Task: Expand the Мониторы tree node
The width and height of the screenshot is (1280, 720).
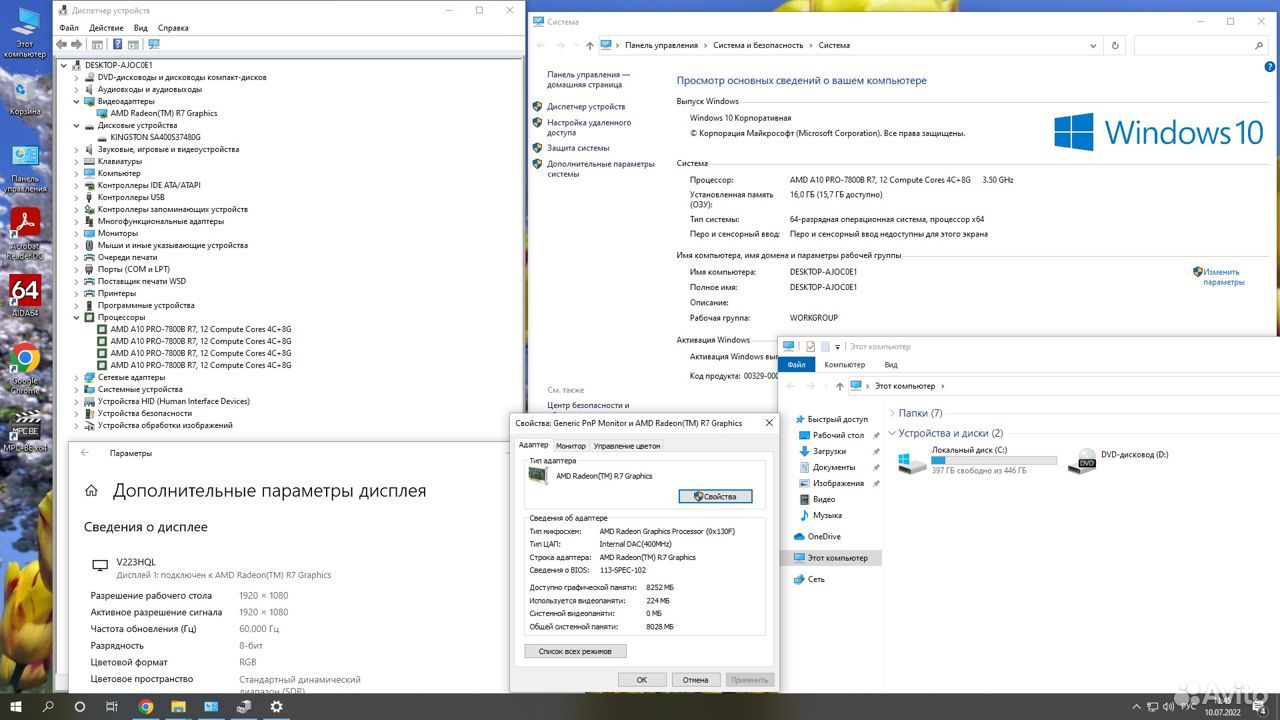Action: pos(77,233)
